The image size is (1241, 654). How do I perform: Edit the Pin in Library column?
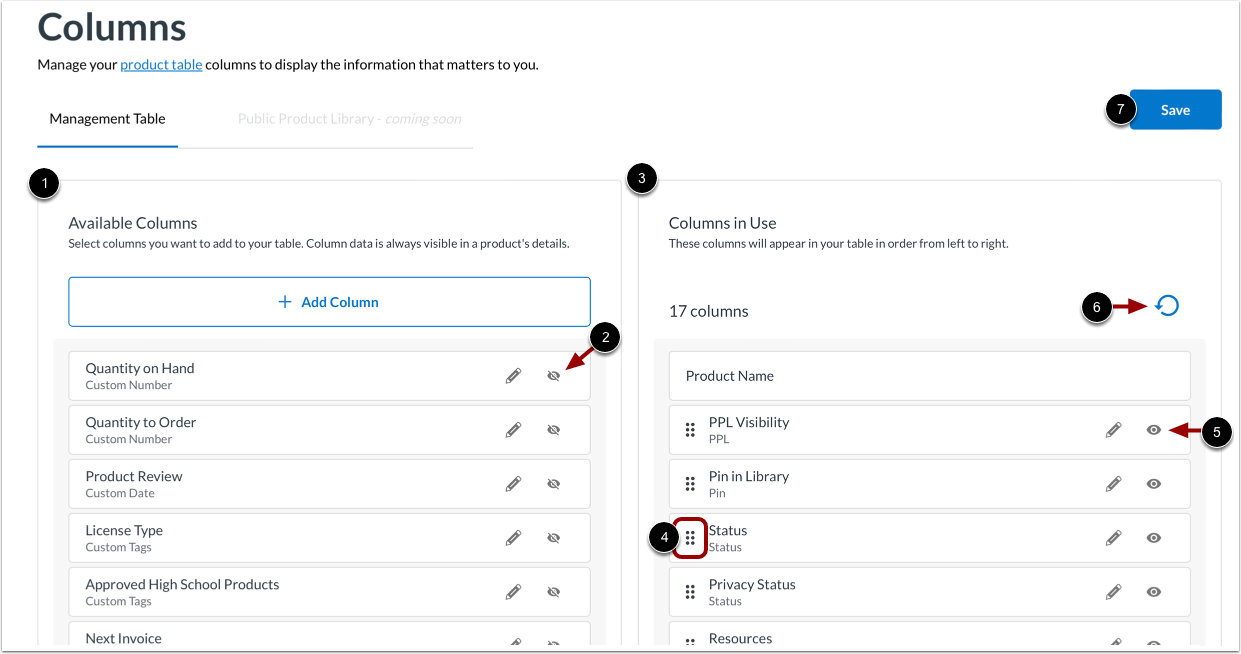pos(1113,483)
